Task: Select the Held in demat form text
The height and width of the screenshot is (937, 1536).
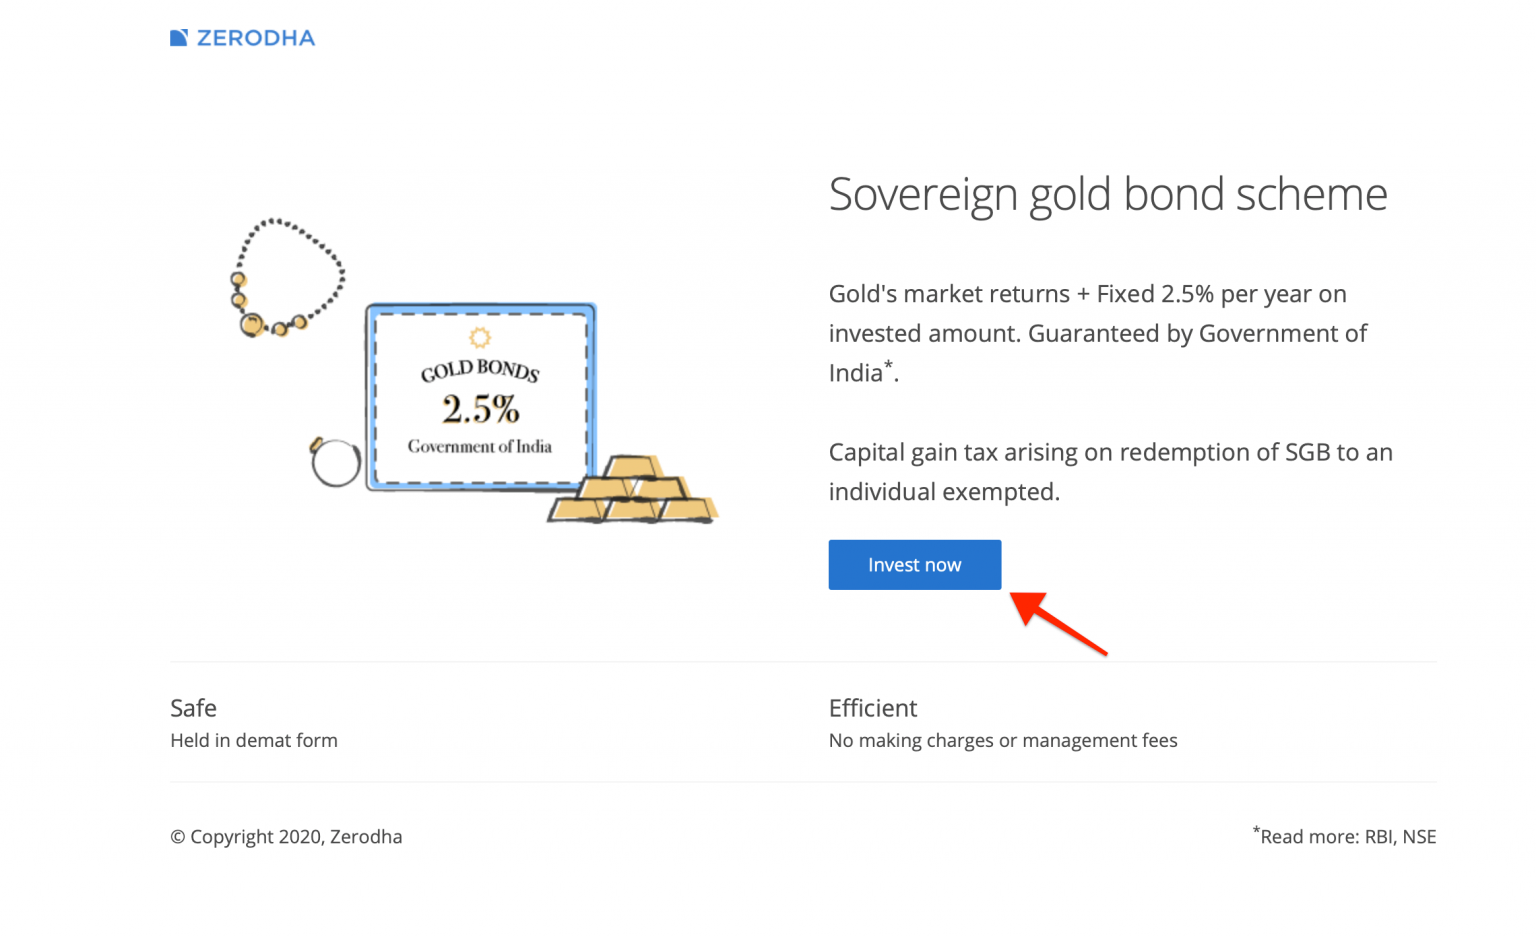Action: (254, 741)
